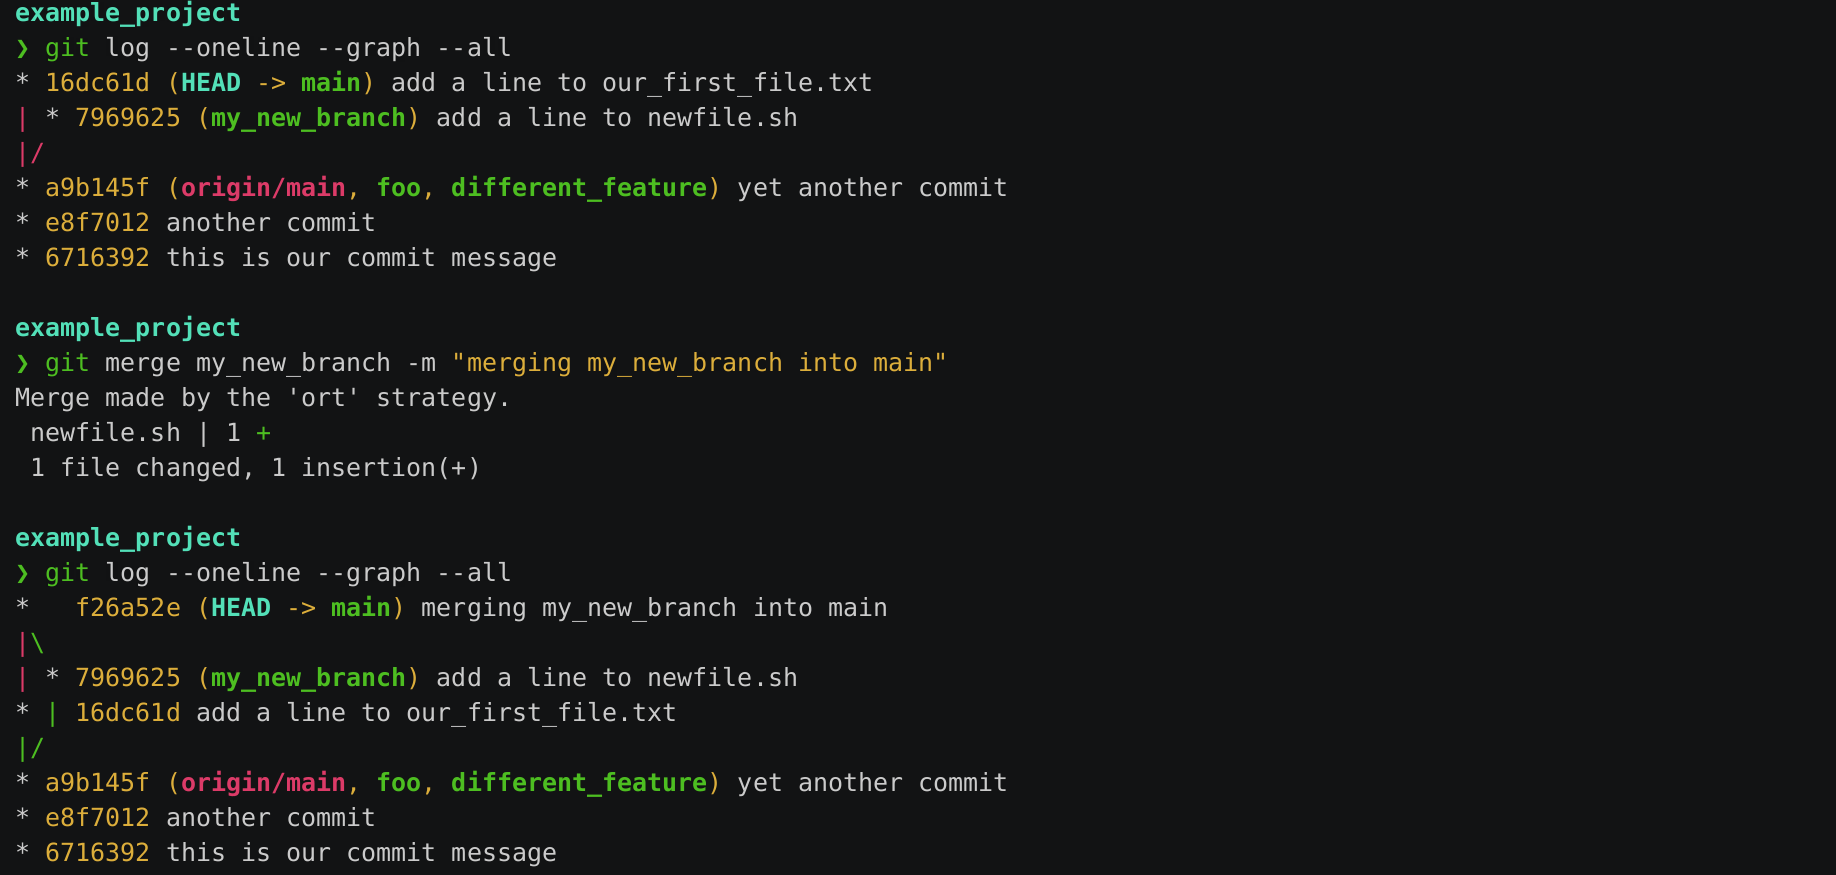Click the my_new_branch label in first log
The image size is (1836, 875).
(308, 118)
